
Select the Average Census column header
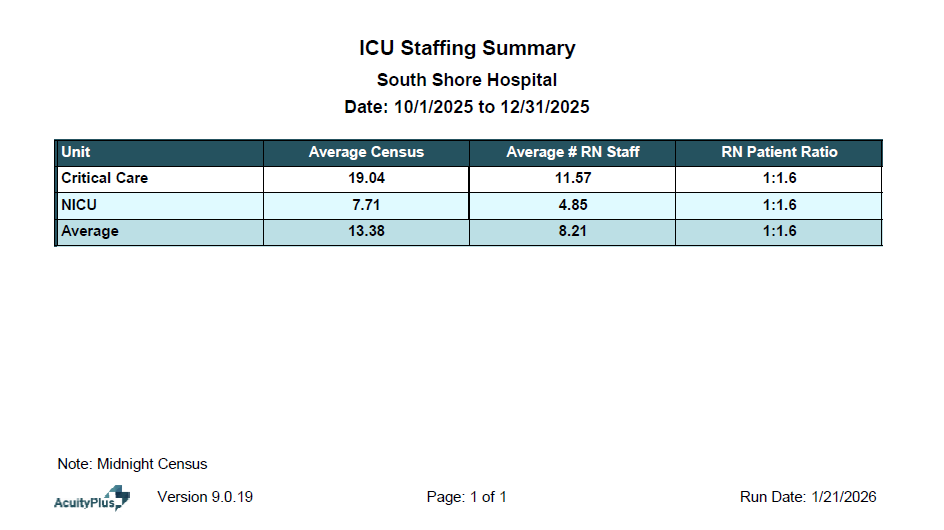pyautogui.click(x=366, y=152)
